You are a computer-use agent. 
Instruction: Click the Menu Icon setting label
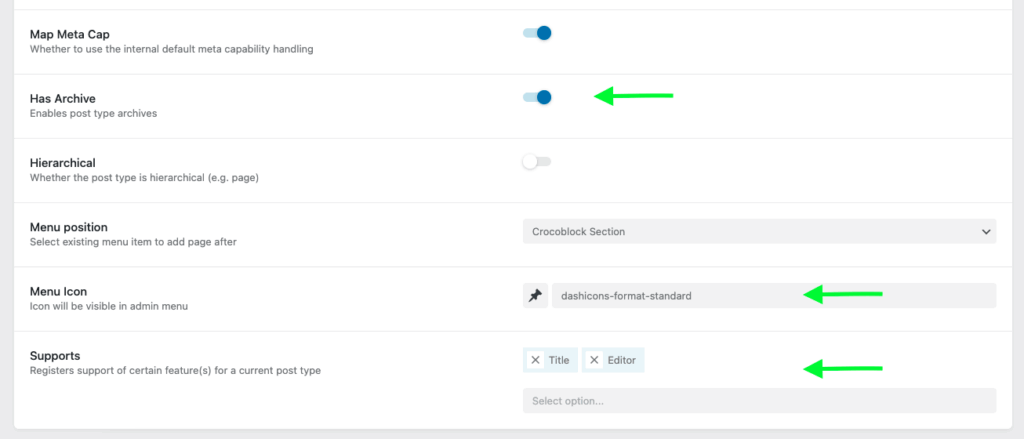(x=61, y=291)
